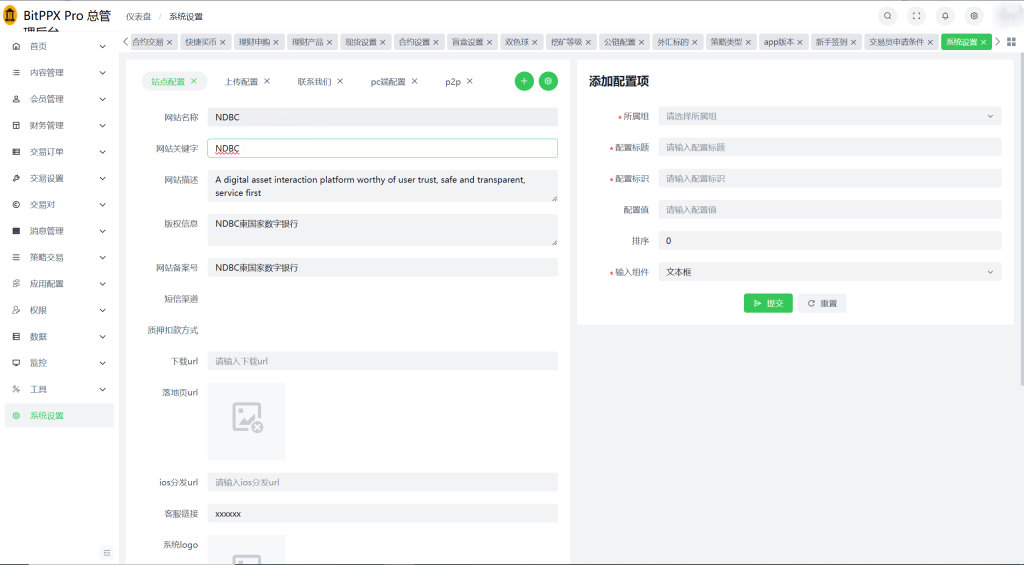1024x565 pixels.
Task: Expand the 数据 sidebar menu chevron
Action: 103,336
